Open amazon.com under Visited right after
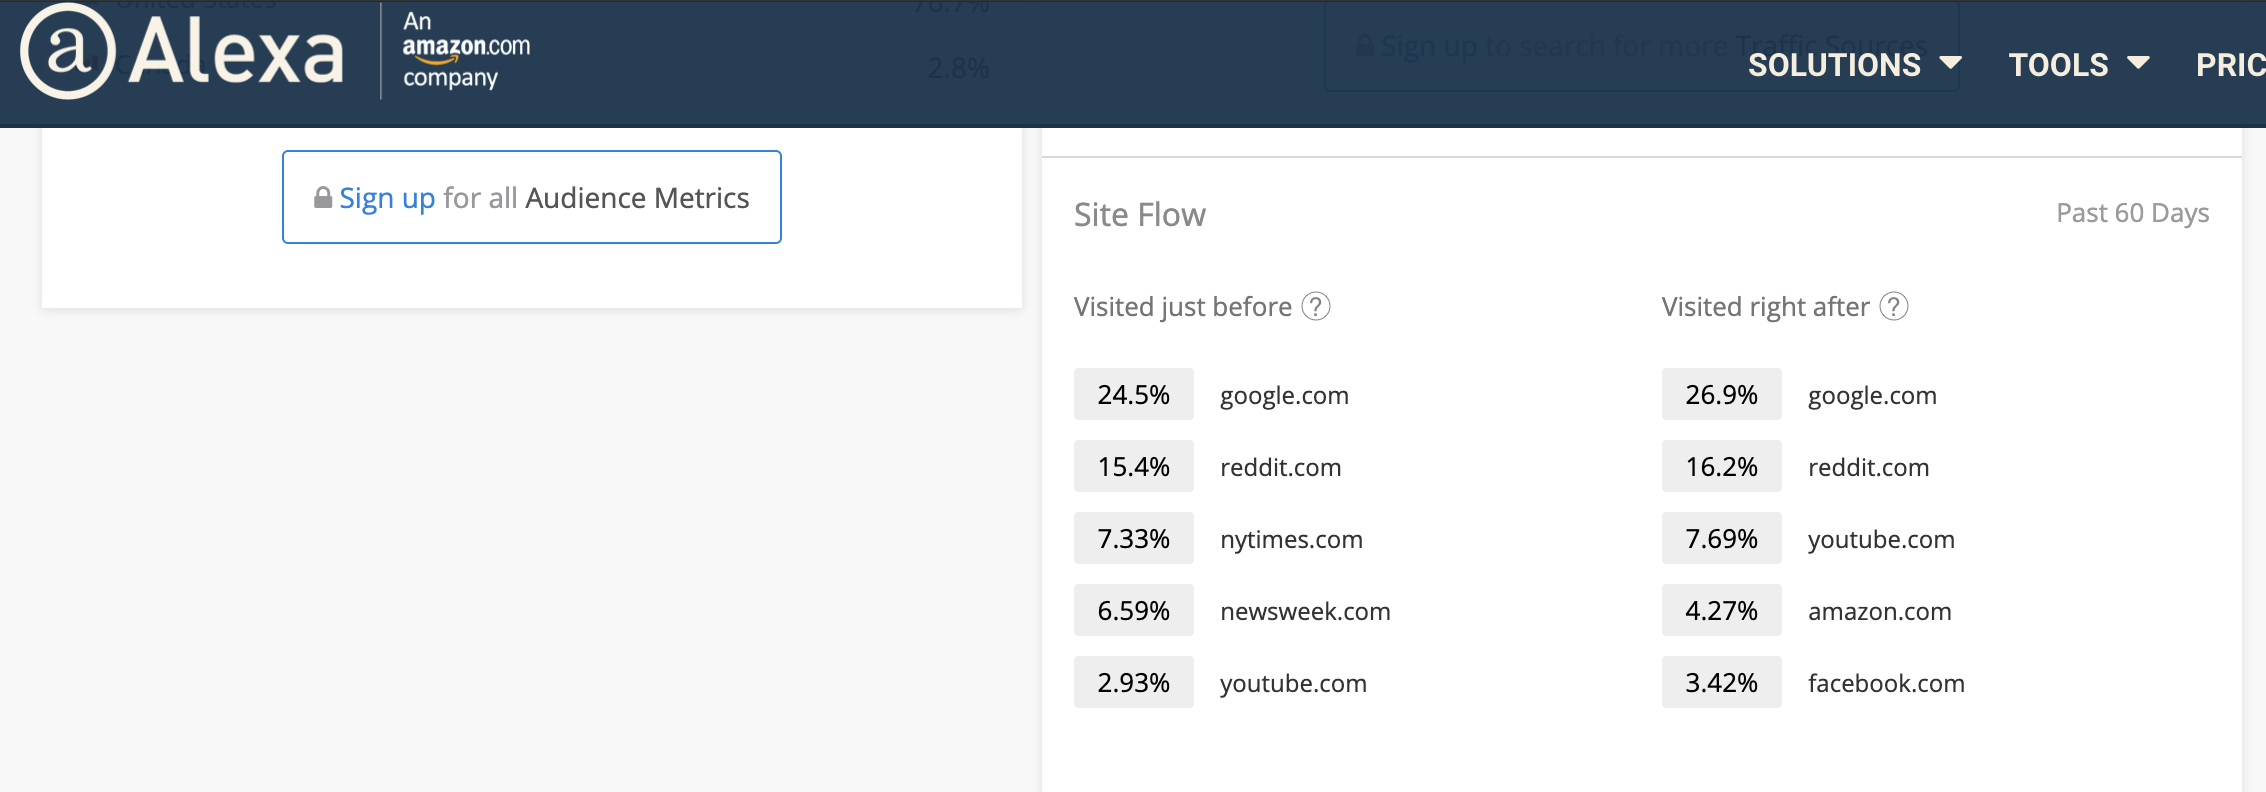 (1879, 612)
